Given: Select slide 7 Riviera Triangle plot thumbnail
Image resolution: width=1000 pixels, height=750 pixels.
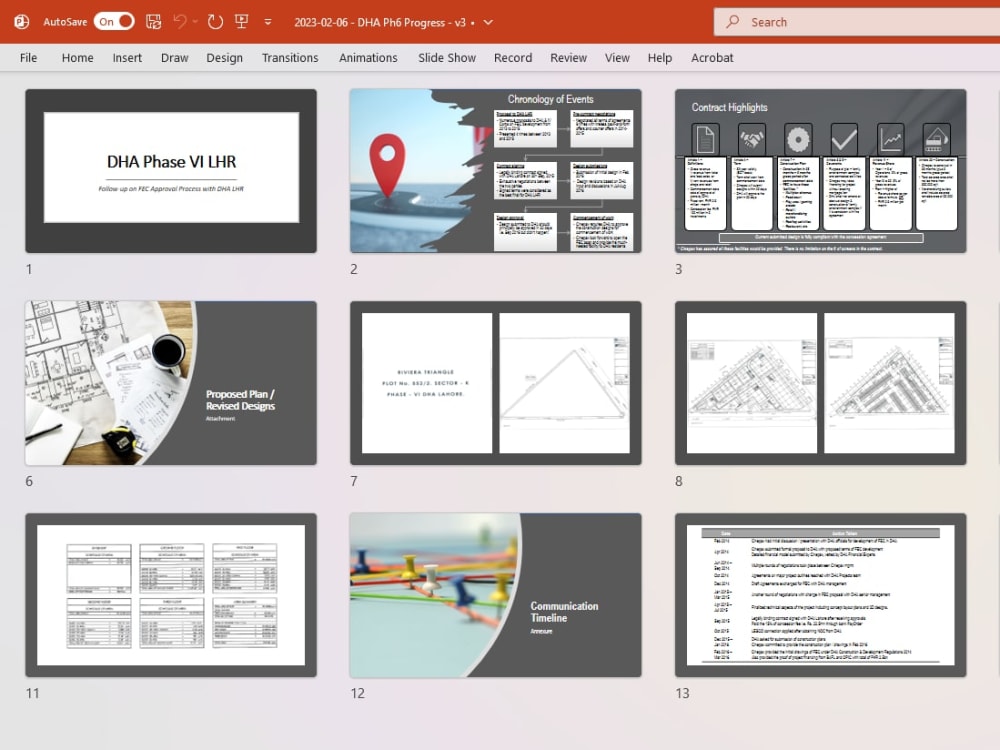Looking at the screenshot, I should 496,383.
